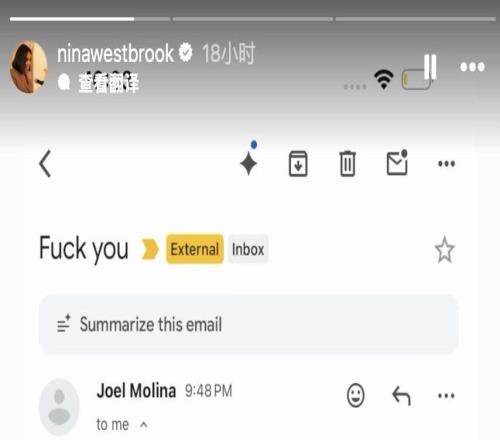Pause the Instagram story playback
The height and width of the screenshot is (440, 500).
pyautogui.click(x=430, y=67)
